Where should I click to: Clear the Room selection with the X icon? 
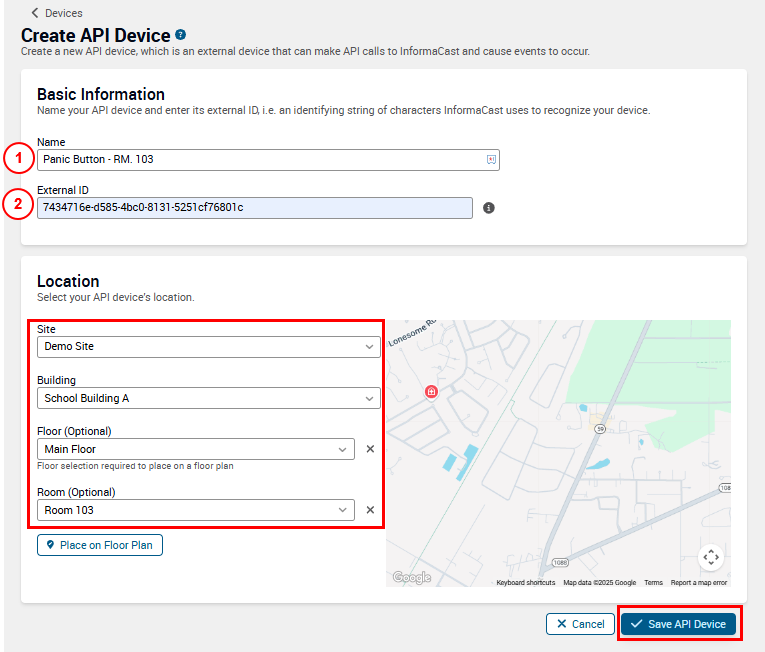point(370,510)
